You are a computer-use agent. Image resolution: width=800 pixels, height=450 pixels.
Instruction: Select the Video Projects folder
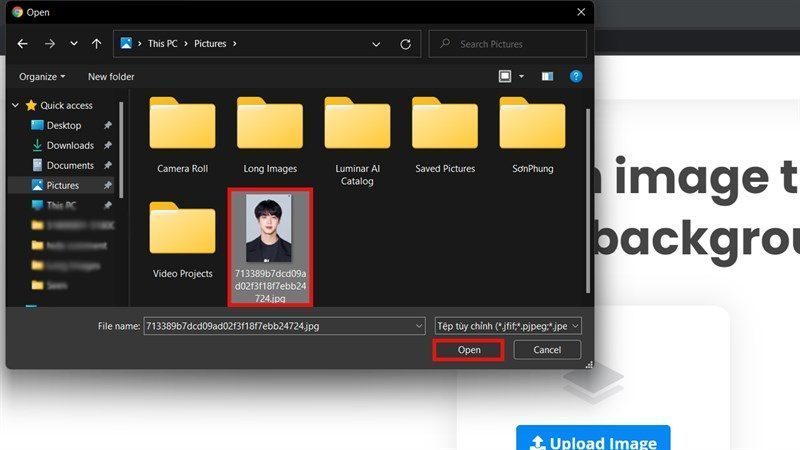coord(182,235)
